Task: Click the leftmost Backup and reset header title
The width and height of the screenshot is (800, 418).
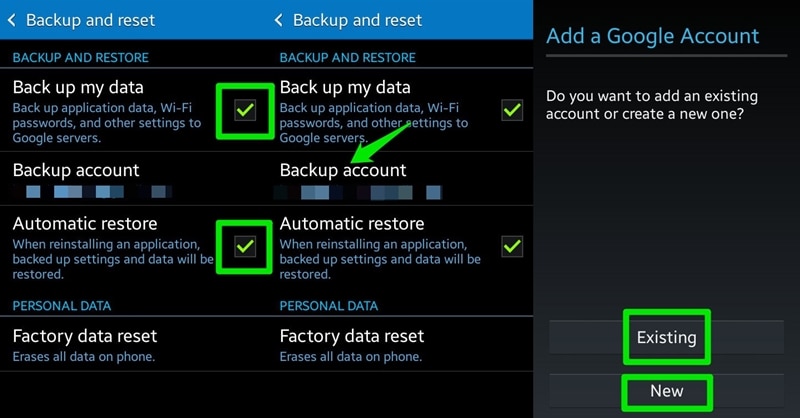Action: 90,20
